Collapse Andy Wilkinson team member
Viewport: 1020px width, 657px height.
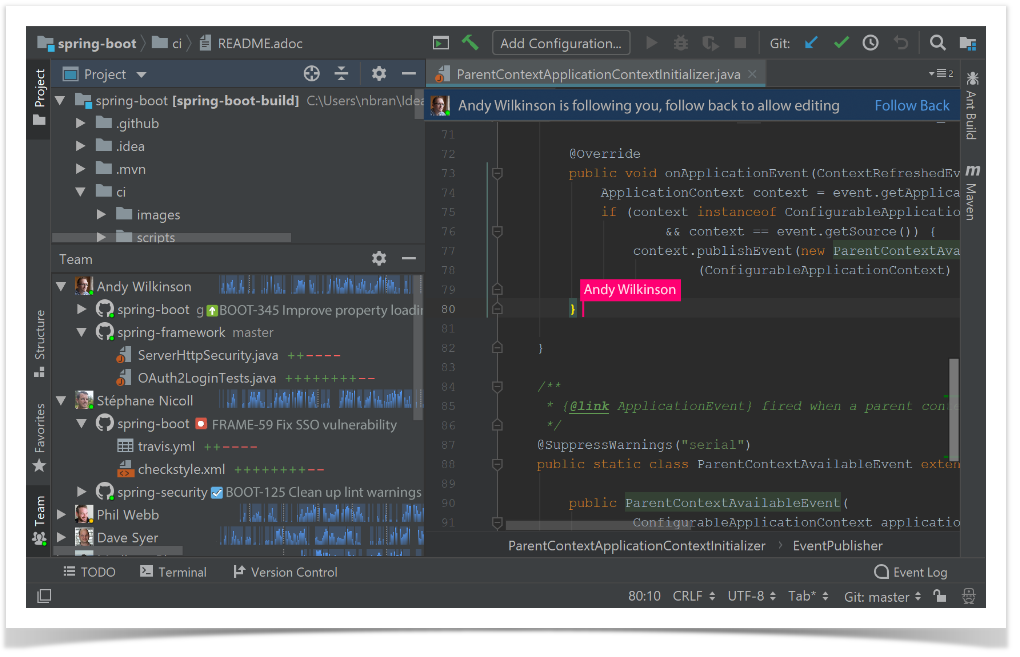61,286
